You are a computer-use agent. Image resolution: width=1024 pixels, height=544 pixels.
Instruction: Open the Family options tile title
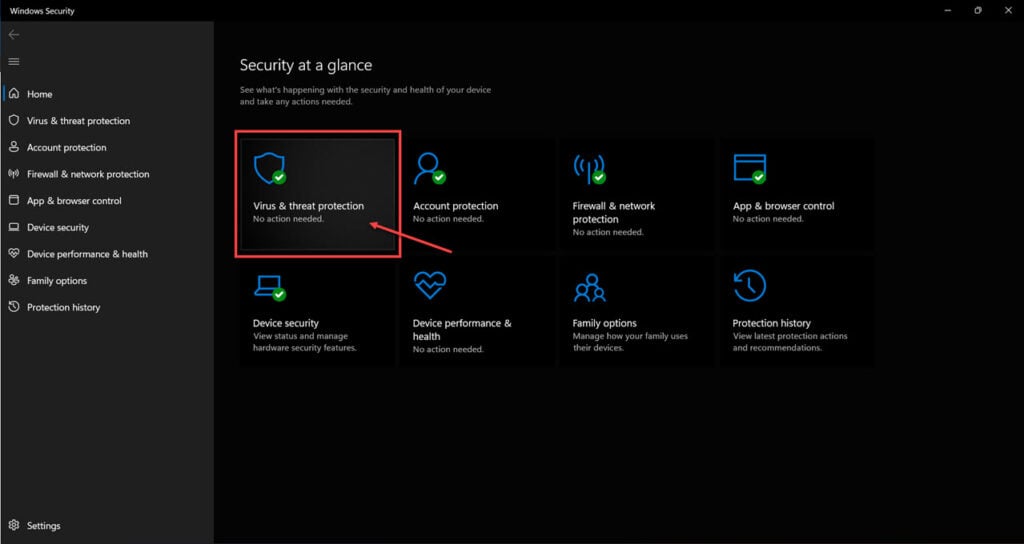(604, 323)
